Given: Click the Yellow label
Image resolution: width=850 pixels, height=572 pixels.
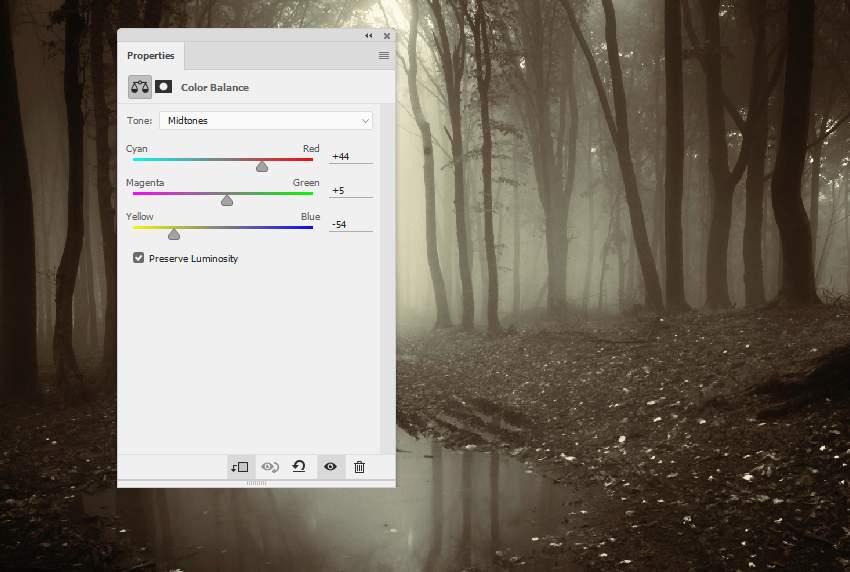Looking at the screenshot, I should point(140,216).
